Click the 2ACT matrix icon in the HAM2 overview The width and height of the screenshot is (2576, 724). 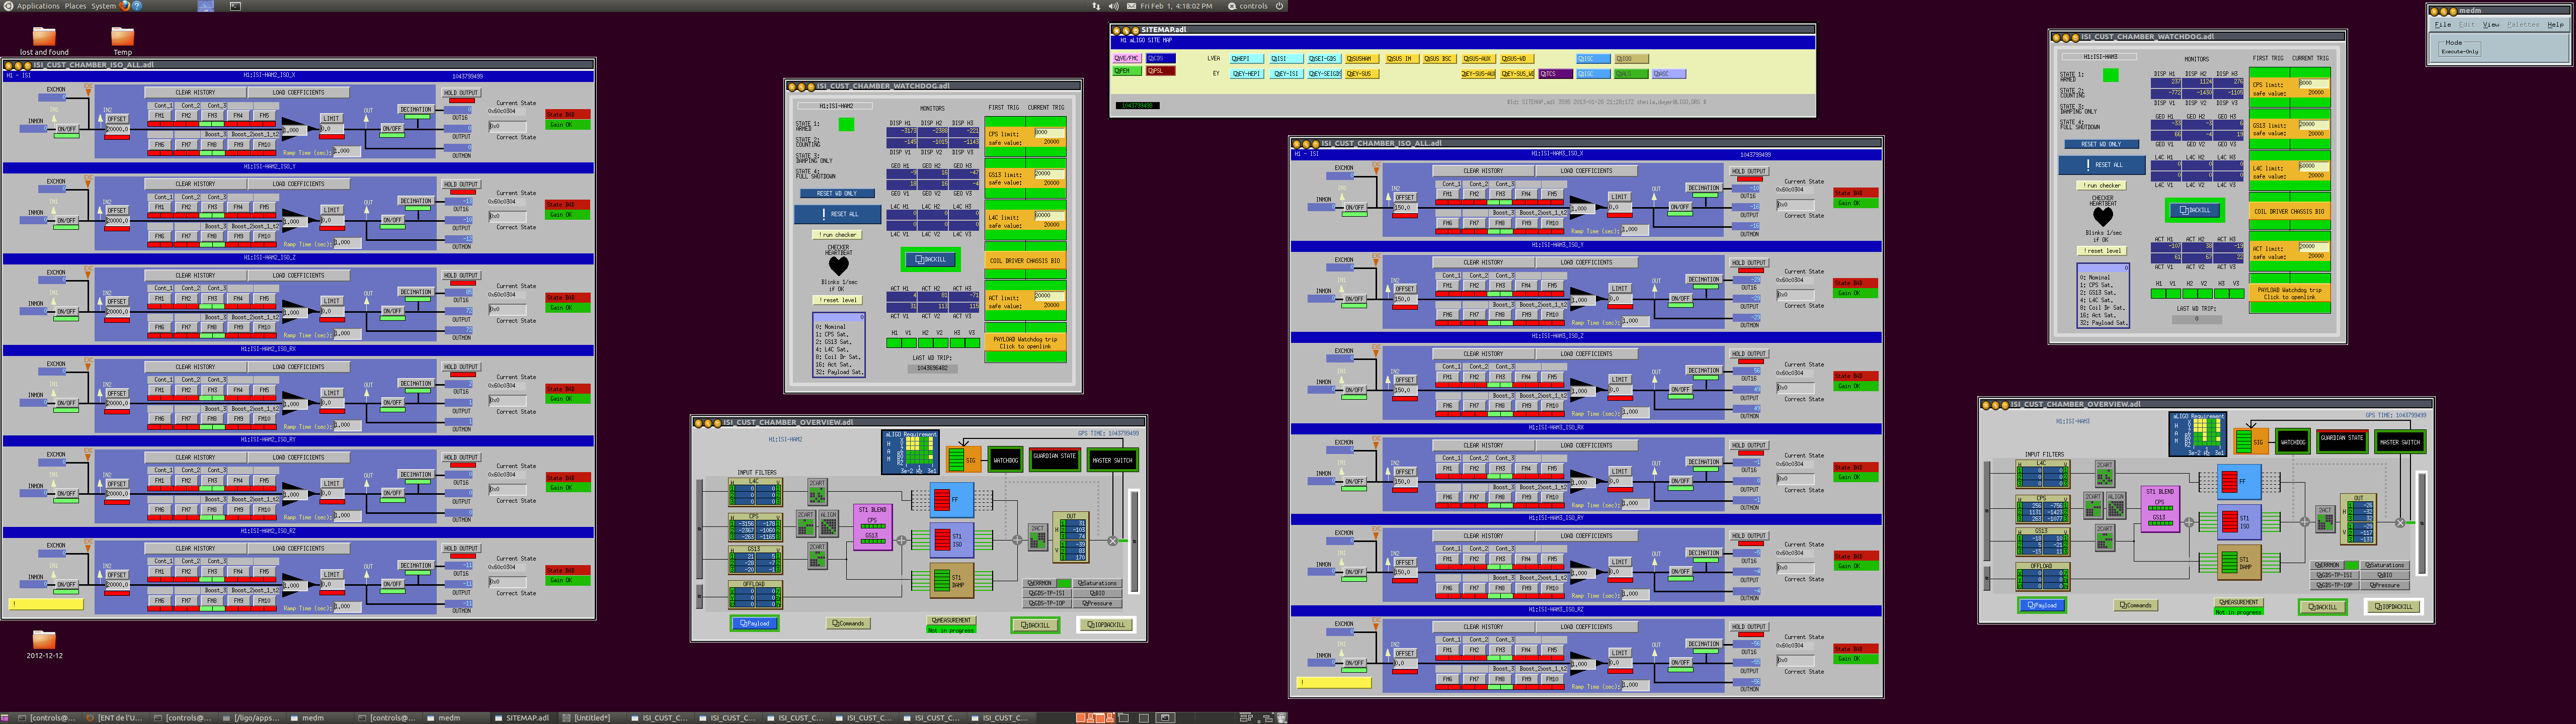1038,537
